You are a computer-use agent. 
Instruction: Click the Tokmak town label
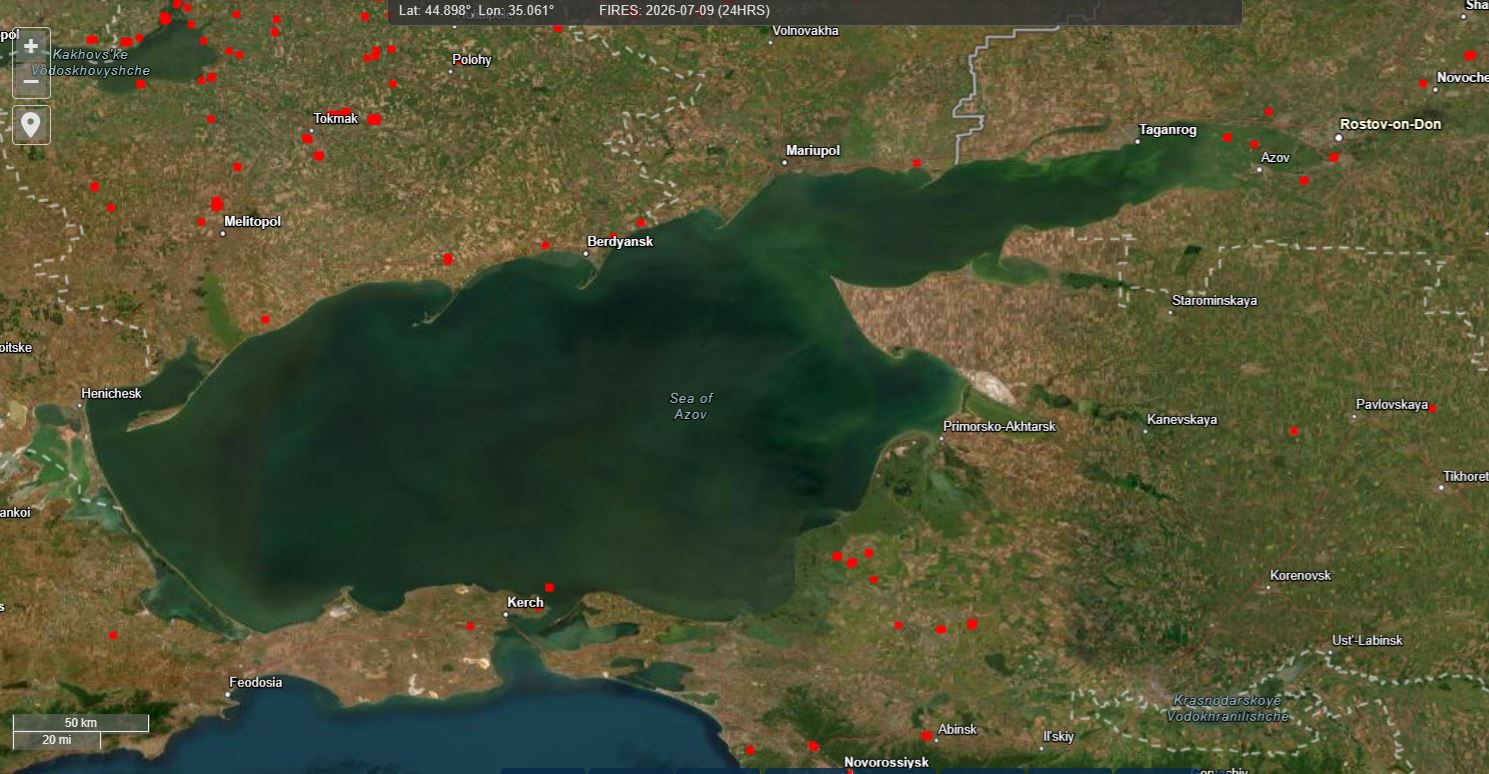pos(335,118)
